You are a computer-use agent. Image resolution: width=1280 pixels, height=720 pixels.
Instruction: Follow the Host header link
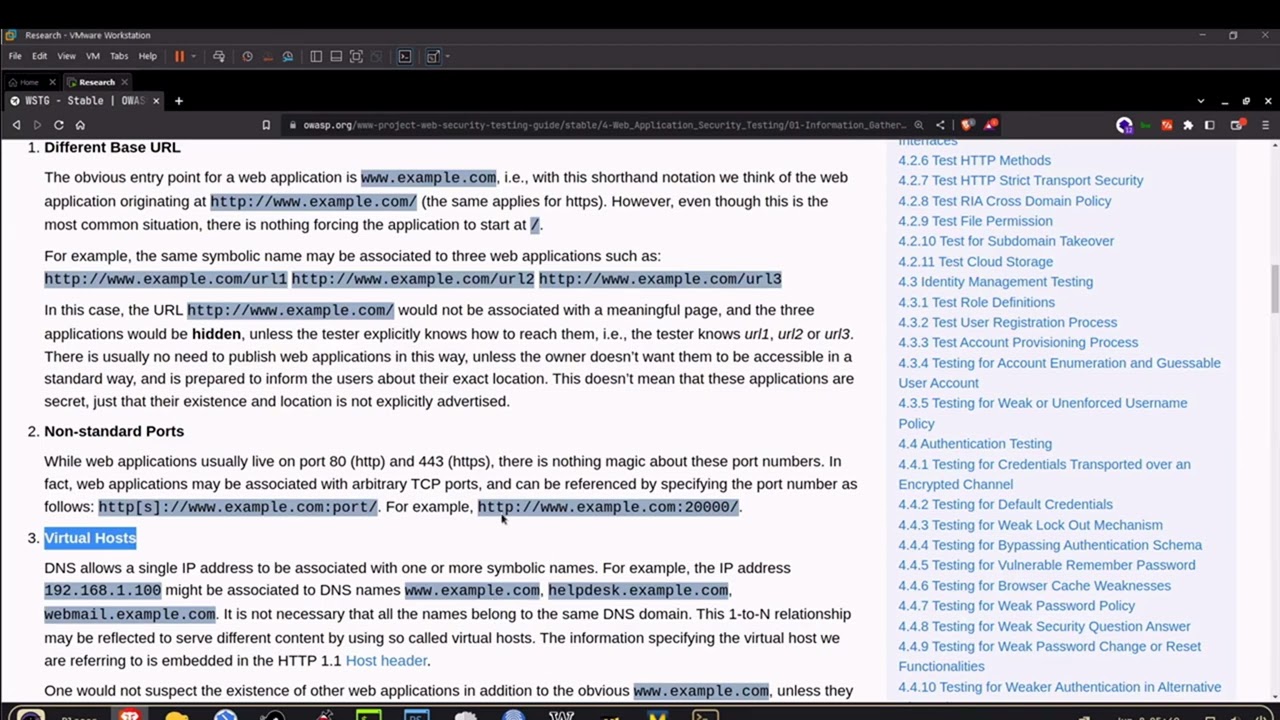point(386,660)
